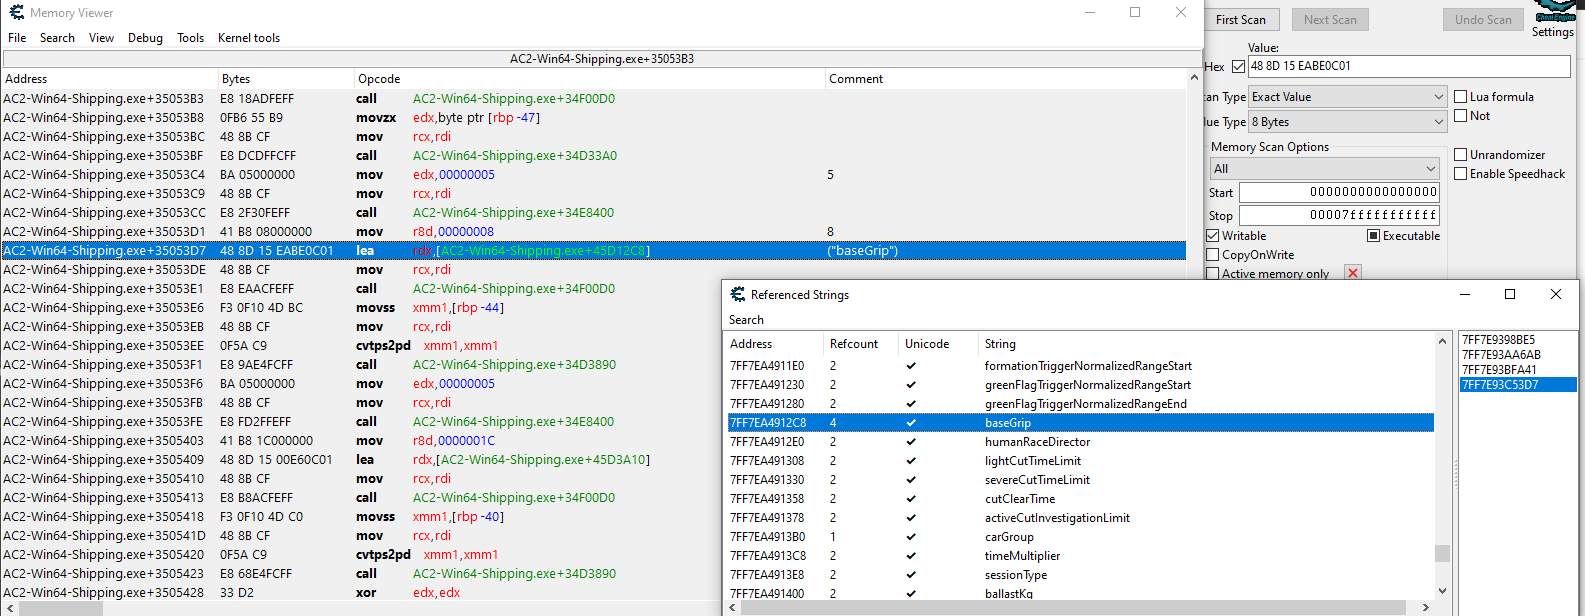Click the Referenced Strings window title icon
Viewport: 1585px width, 616px height.
[x=738, y=295]
